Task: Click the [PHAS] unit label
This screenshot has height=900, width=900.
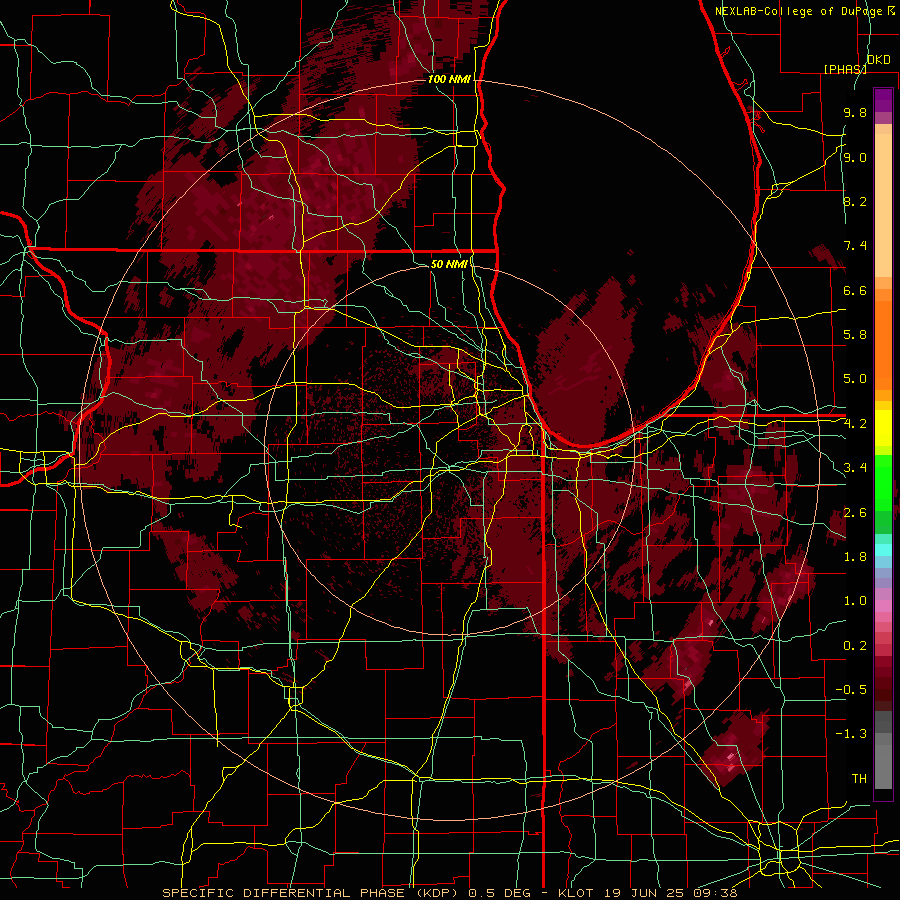Action: 845,69
